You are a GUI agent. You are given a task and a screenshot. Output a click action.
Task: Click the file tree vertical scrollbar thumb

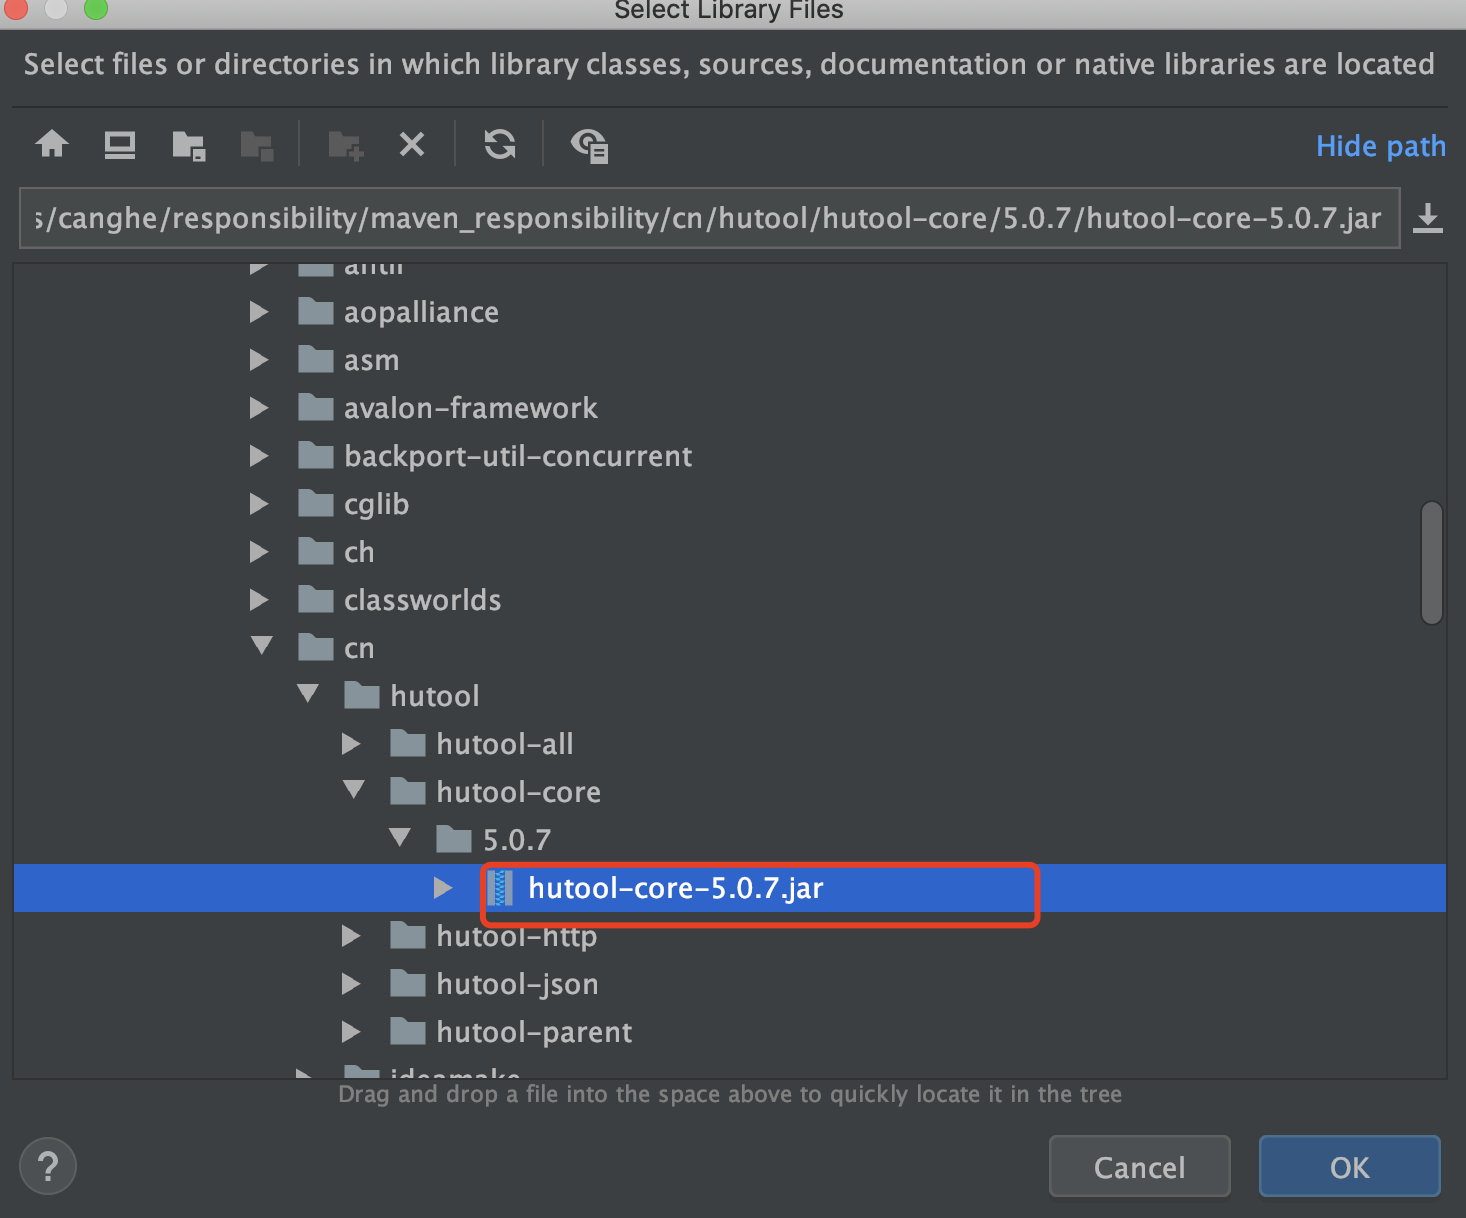[1432, 563]
